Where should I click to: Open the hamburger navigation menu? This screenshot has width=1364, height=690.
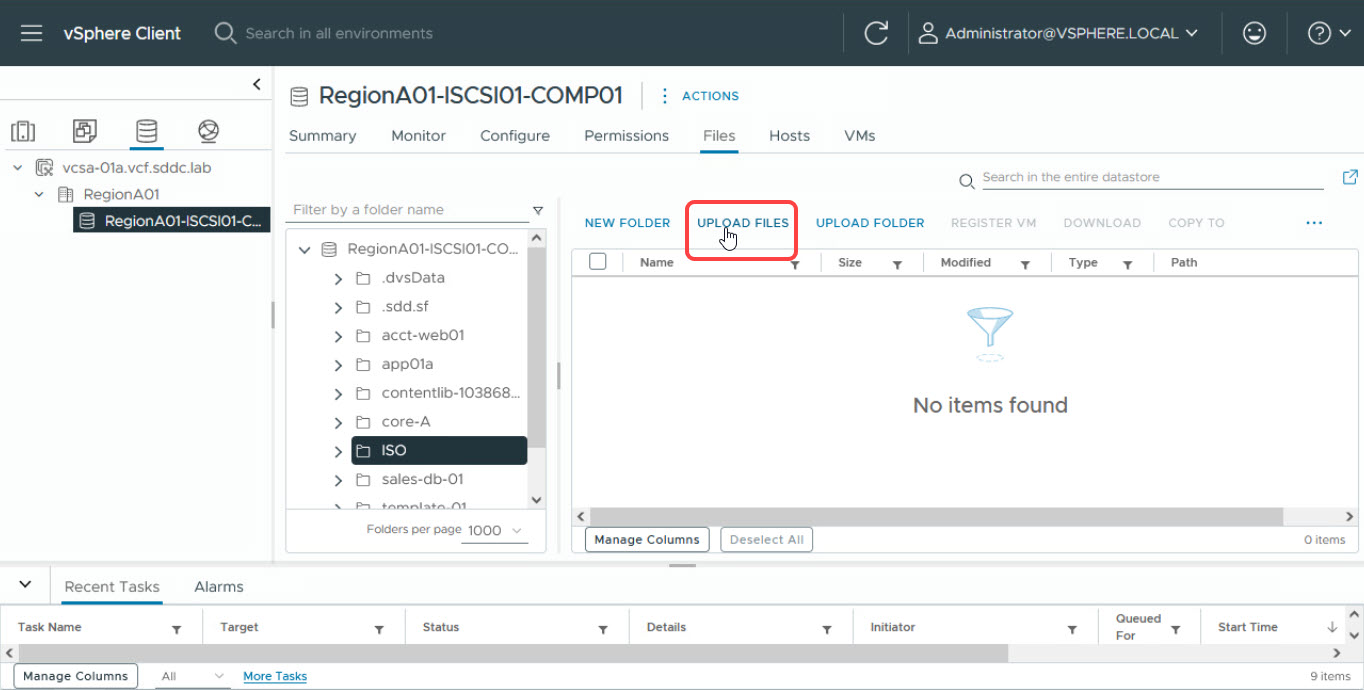31,33
